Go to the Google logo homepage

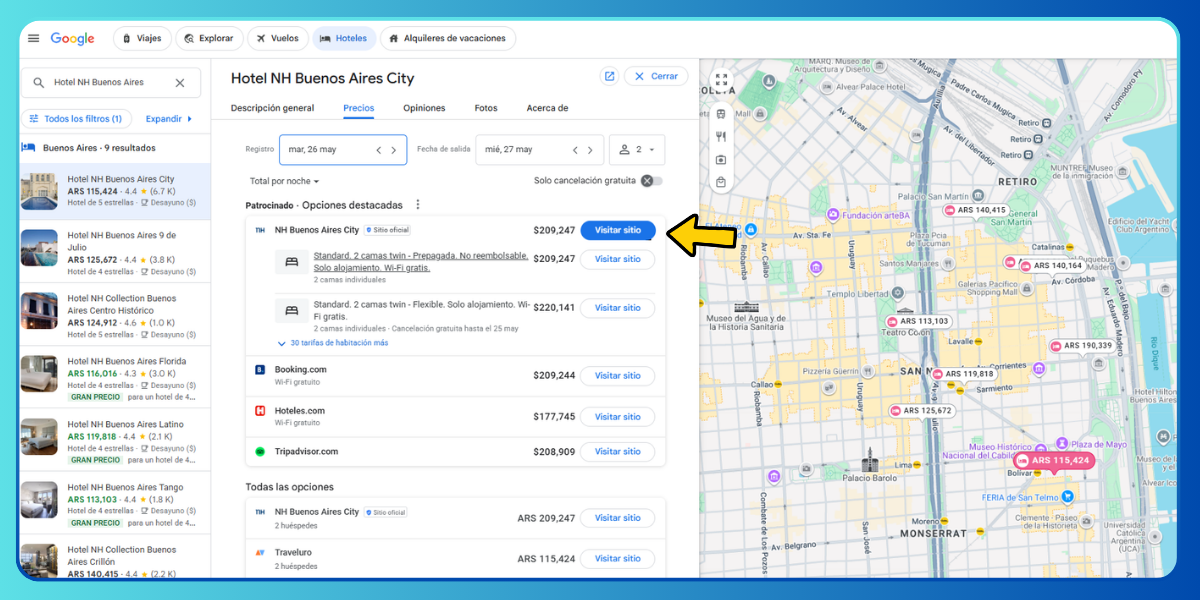pos(72,38)
